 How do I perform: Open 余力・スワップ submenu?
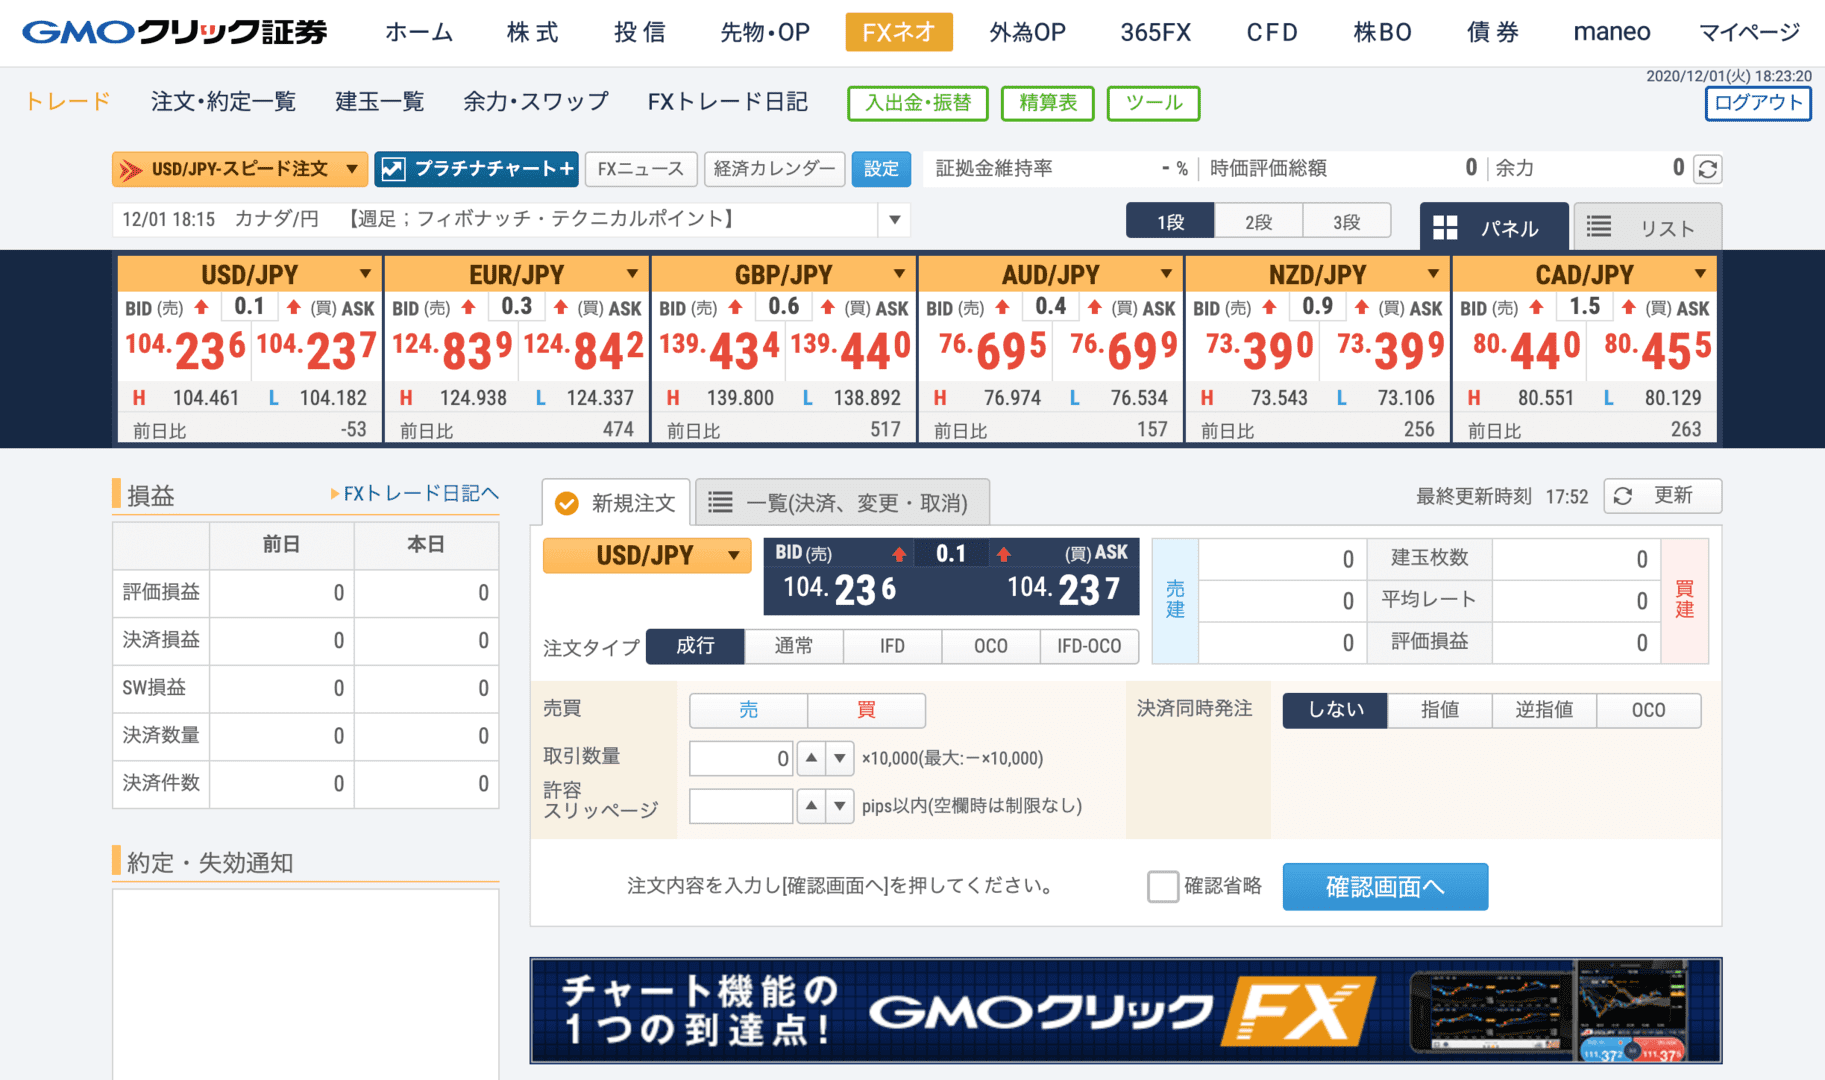[x=536, y=102]
